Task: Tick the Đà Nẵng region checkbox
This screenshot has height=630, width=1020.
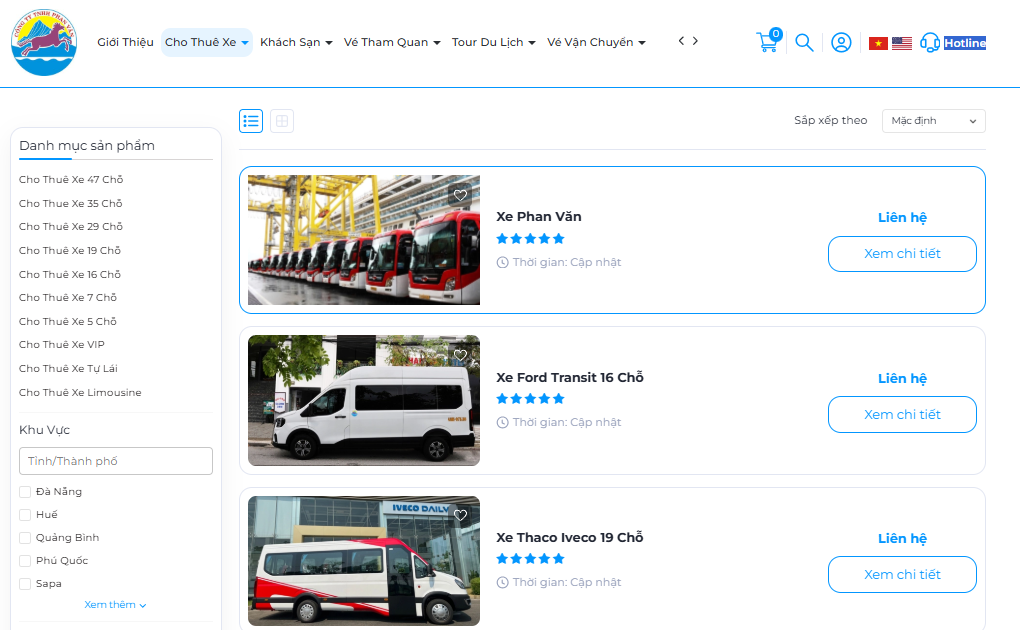Action: click(x=25, y=492)
